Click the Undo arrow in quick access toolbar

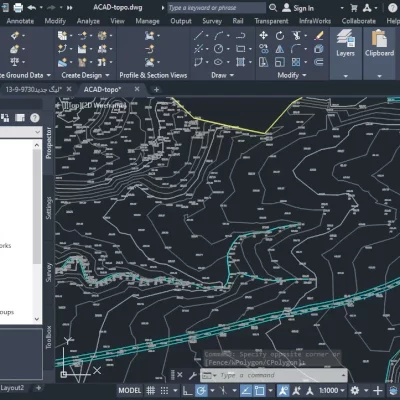pos(32,7)
